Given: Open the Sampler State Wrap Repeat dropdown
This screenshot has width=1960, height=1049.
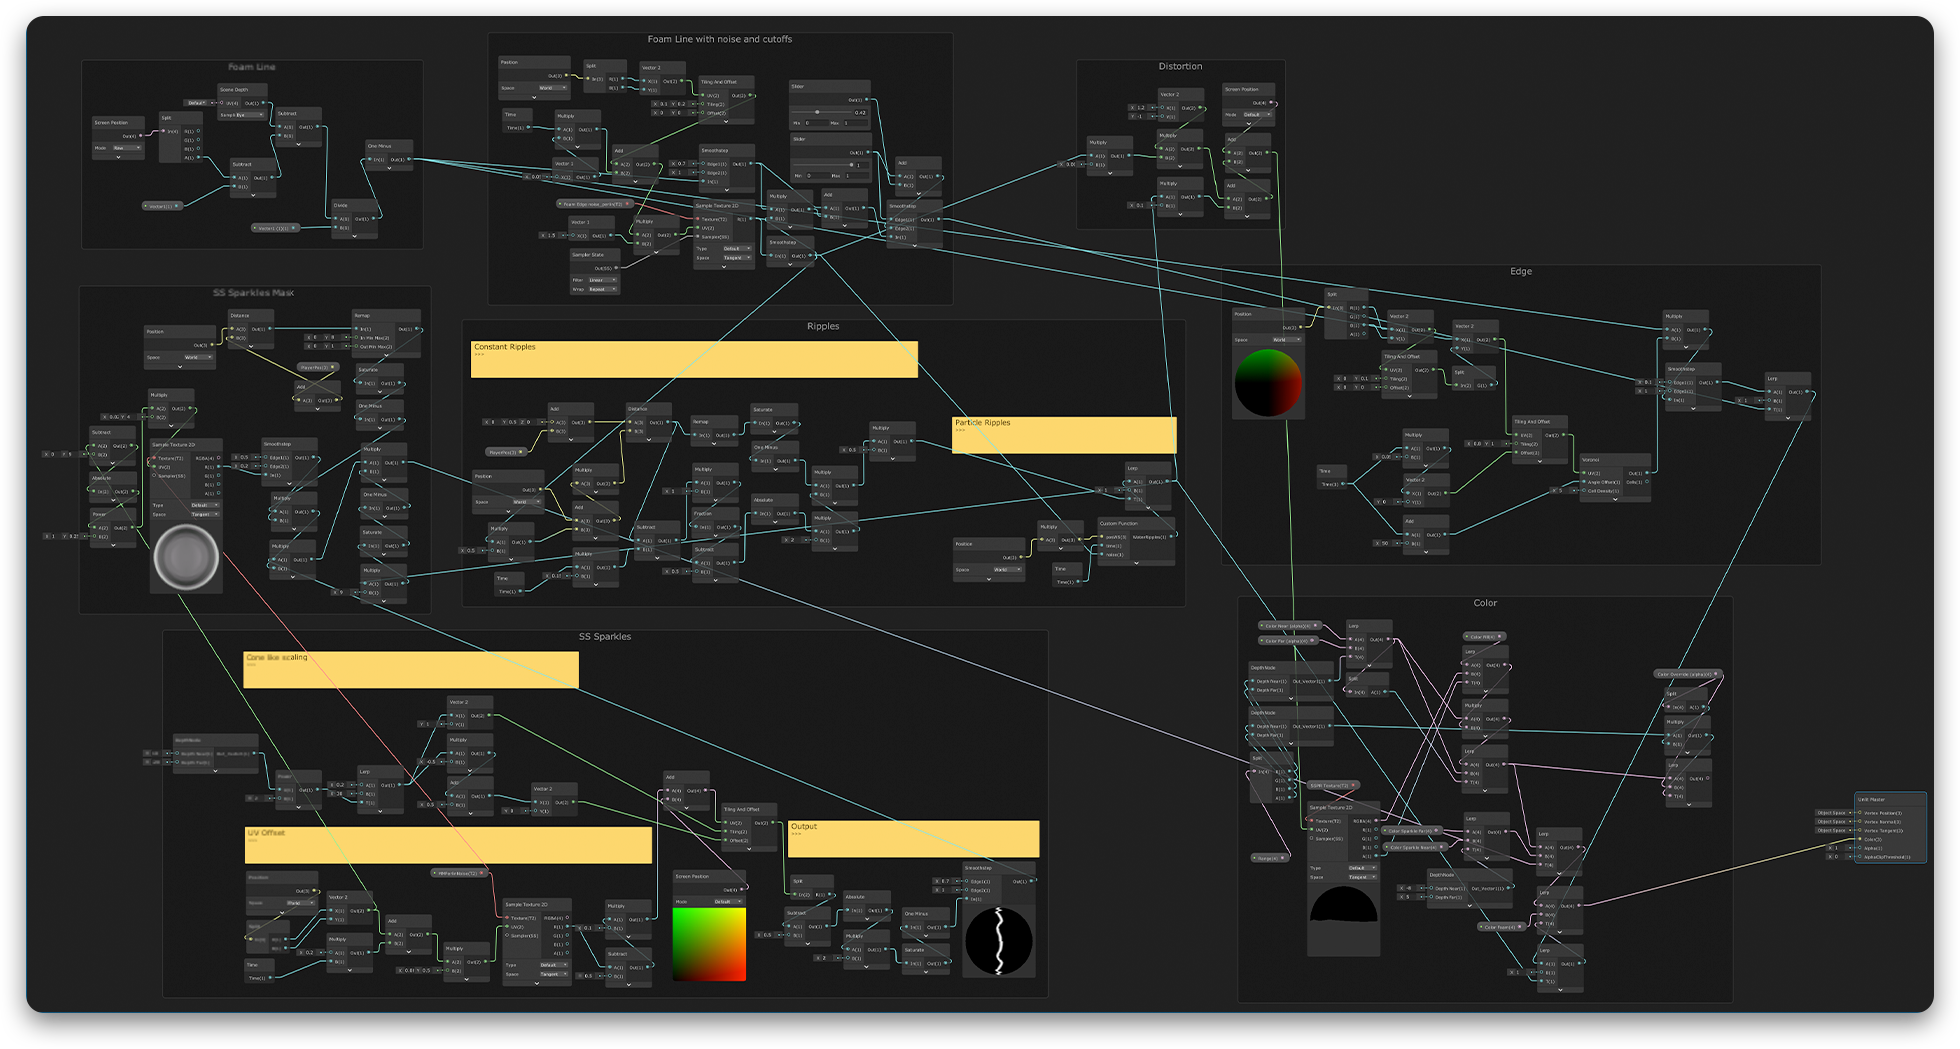Looking at the screenshot, I should click(x=603, y=289).
